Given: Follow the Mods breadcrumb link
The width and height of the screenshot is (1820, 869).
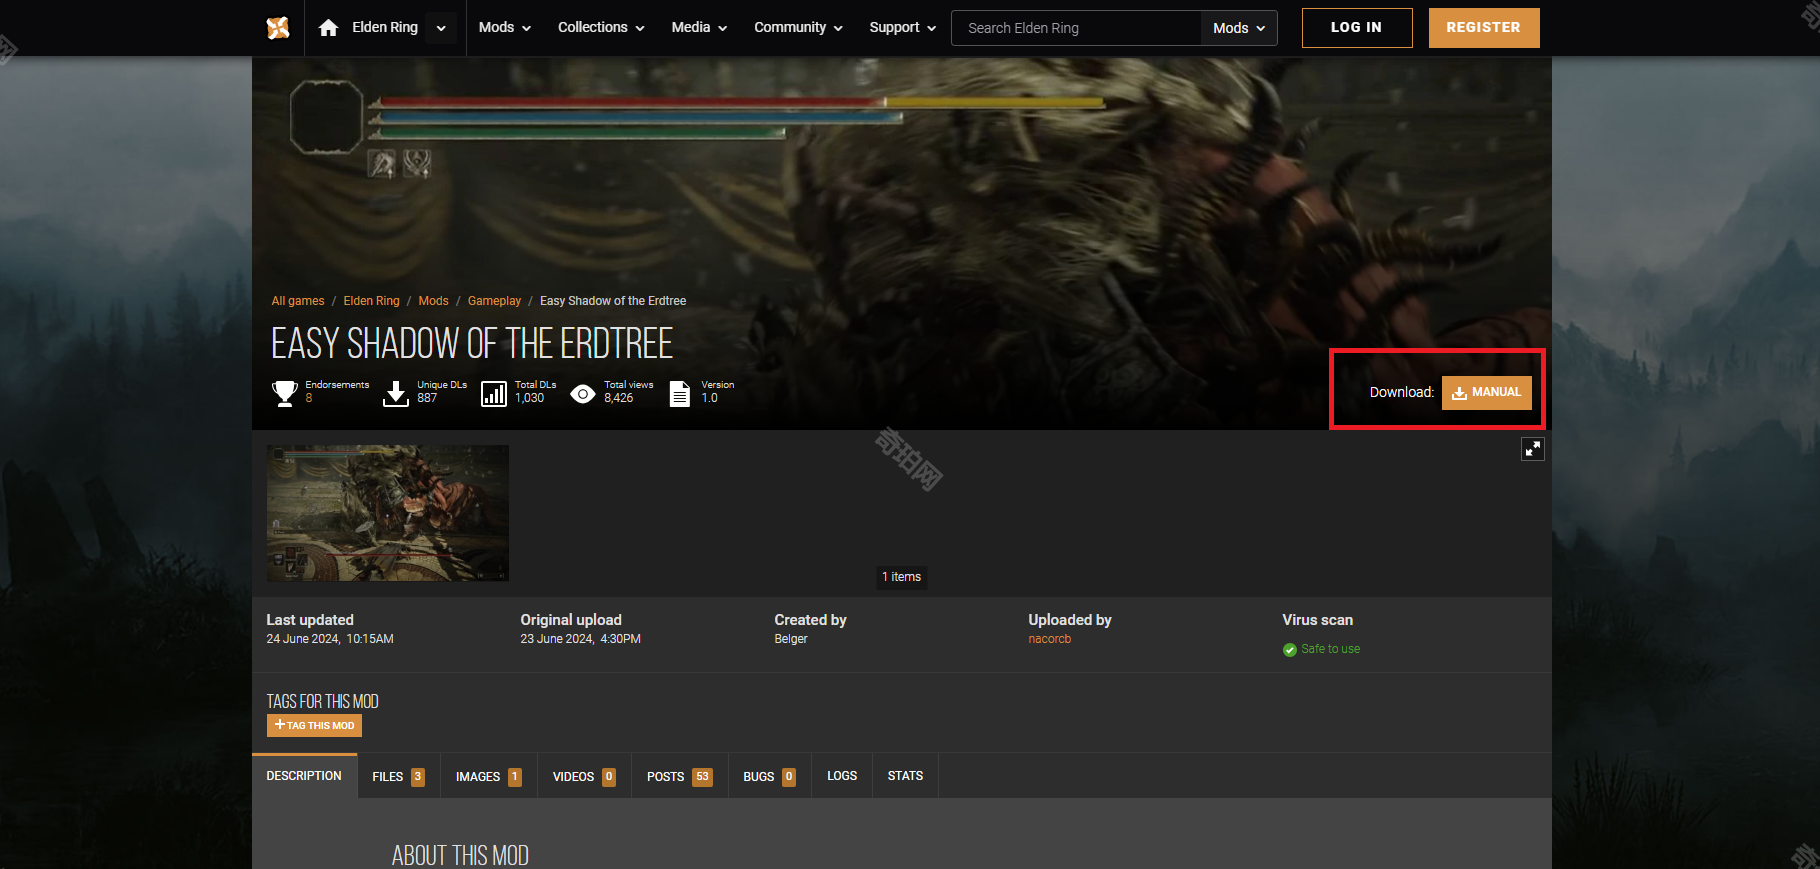Looking at the screenshot, I should pos(433,301).
